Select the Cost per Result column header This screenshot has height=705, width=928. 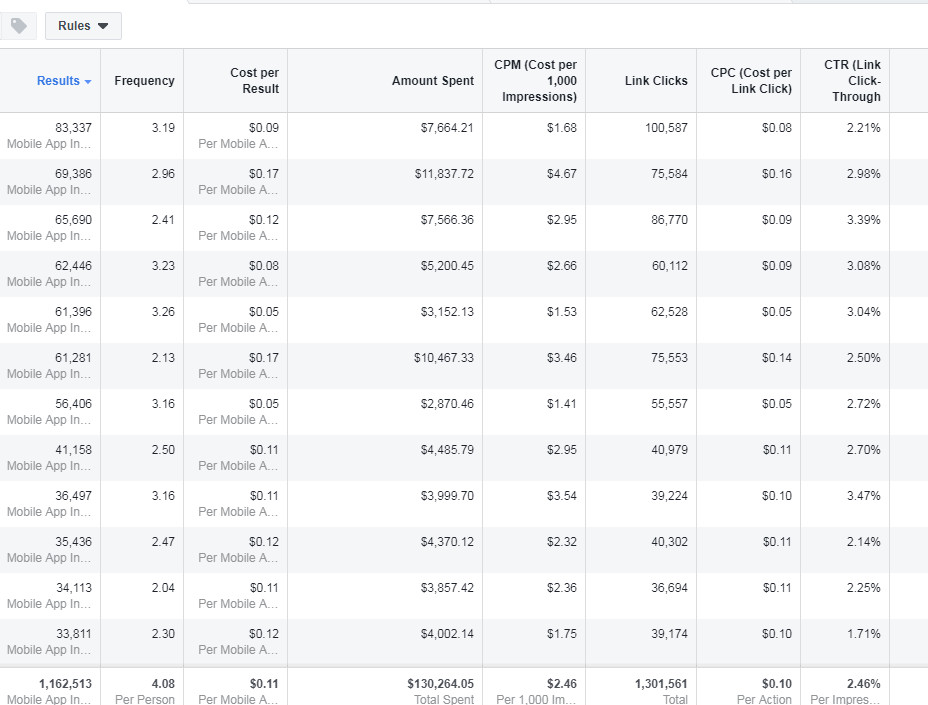click(x=254, y=81)
